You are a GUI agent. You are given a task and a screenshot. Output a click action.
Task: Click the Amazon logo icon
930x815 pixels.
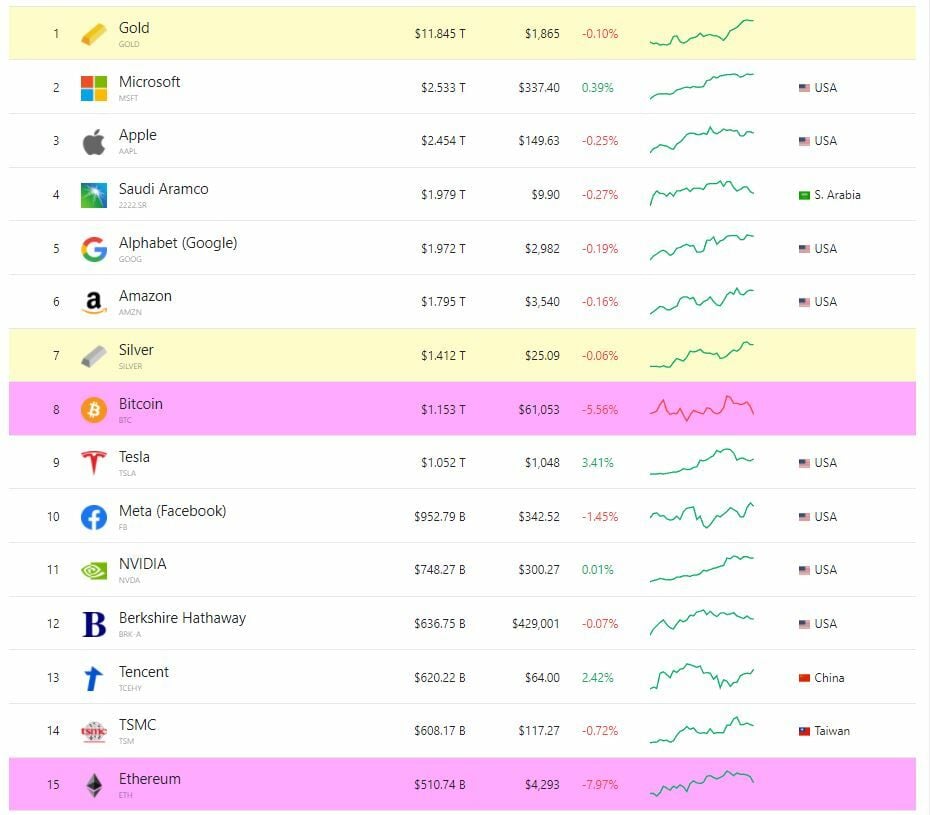click(94, 302)
